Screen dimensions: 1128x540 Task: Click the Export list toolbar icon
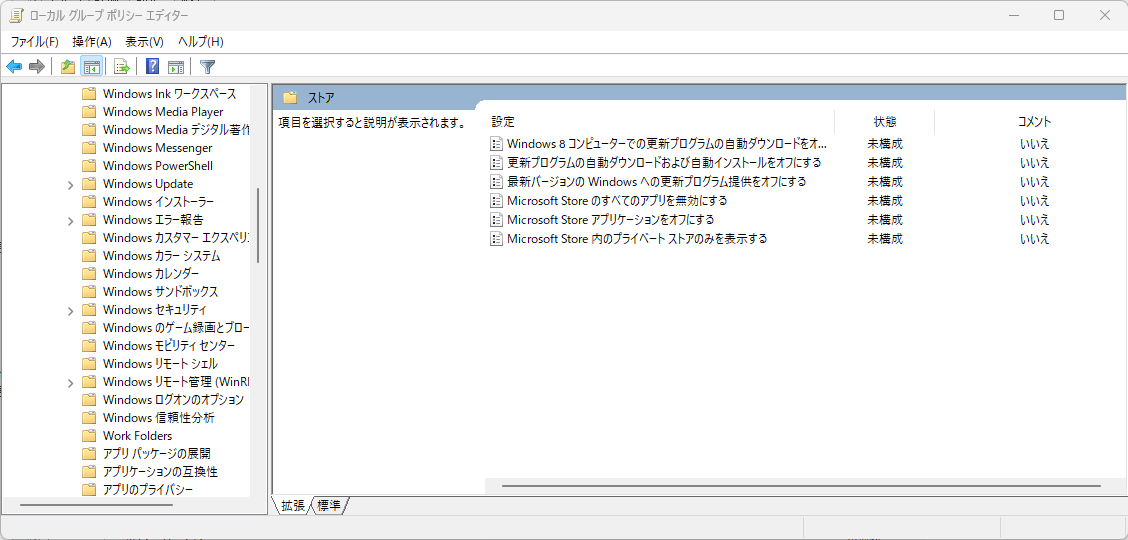(122, 67)
